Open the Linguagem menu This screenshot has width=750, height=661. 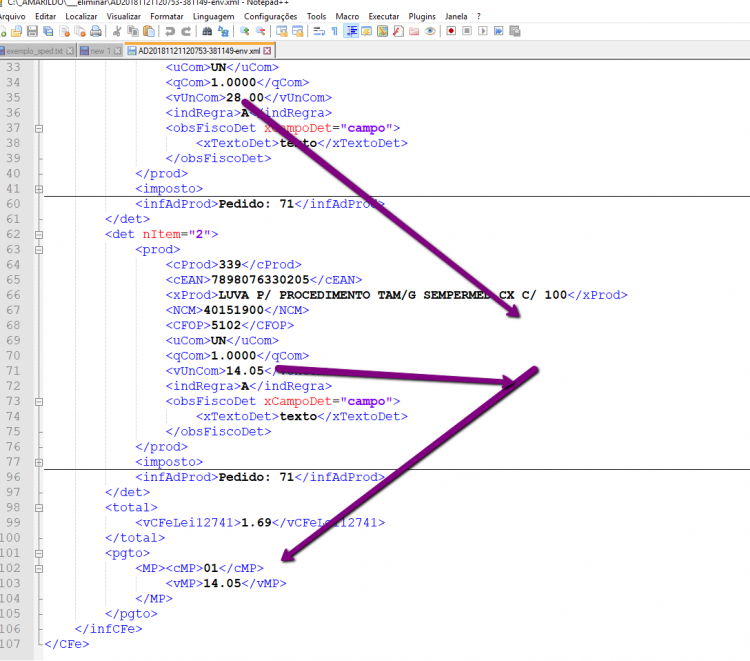(x=213, y=16)
